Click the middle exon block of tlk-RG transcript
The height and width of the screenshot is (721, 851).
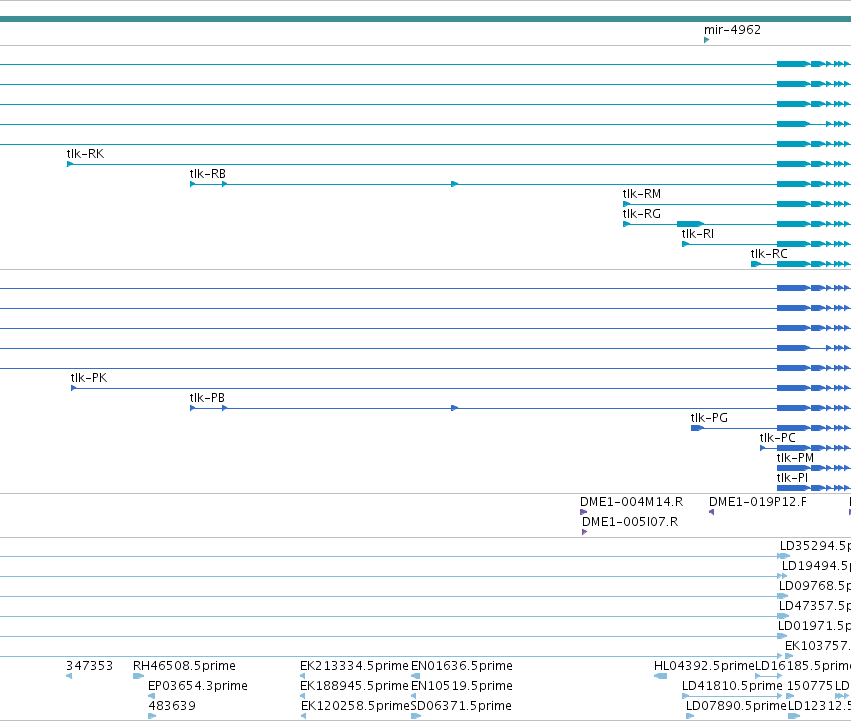tap(690, 224)
